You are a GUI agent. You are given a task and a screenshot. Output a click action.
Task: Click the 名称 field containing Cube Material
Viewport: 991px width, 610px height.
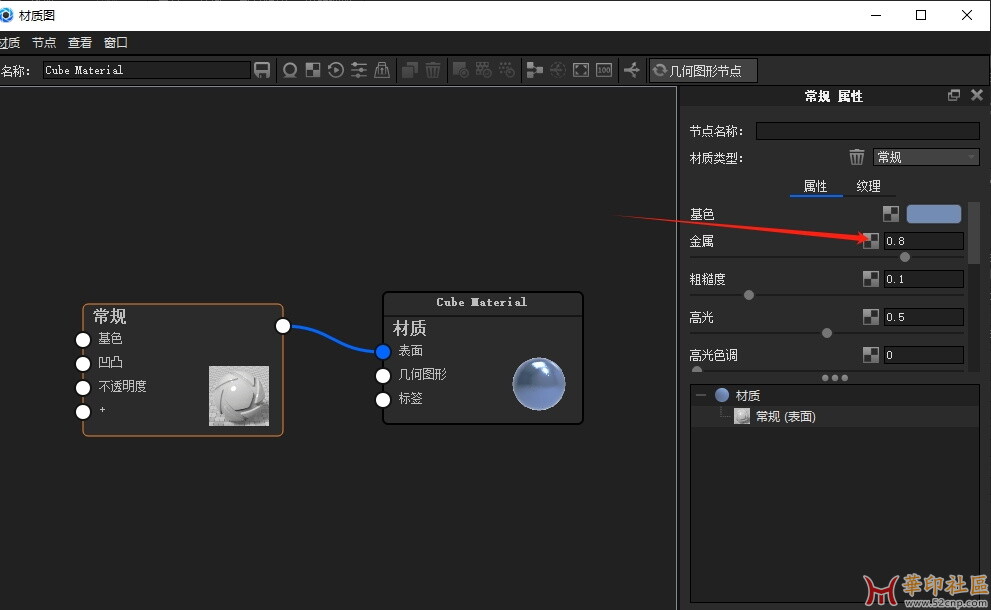click(146, 70)
